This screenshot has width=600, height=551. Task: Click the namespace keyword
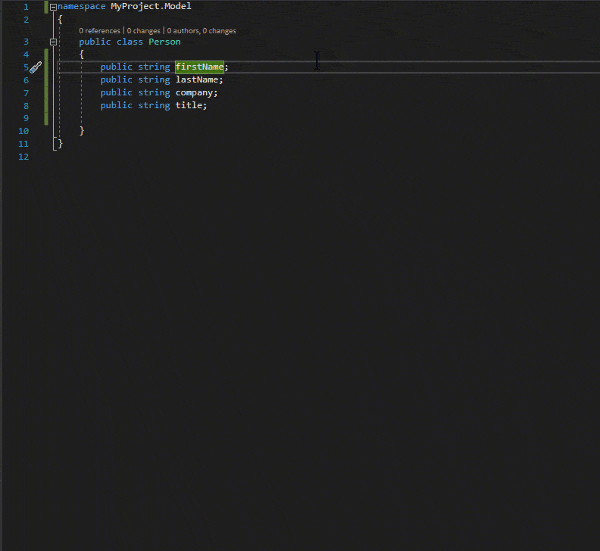81,6
